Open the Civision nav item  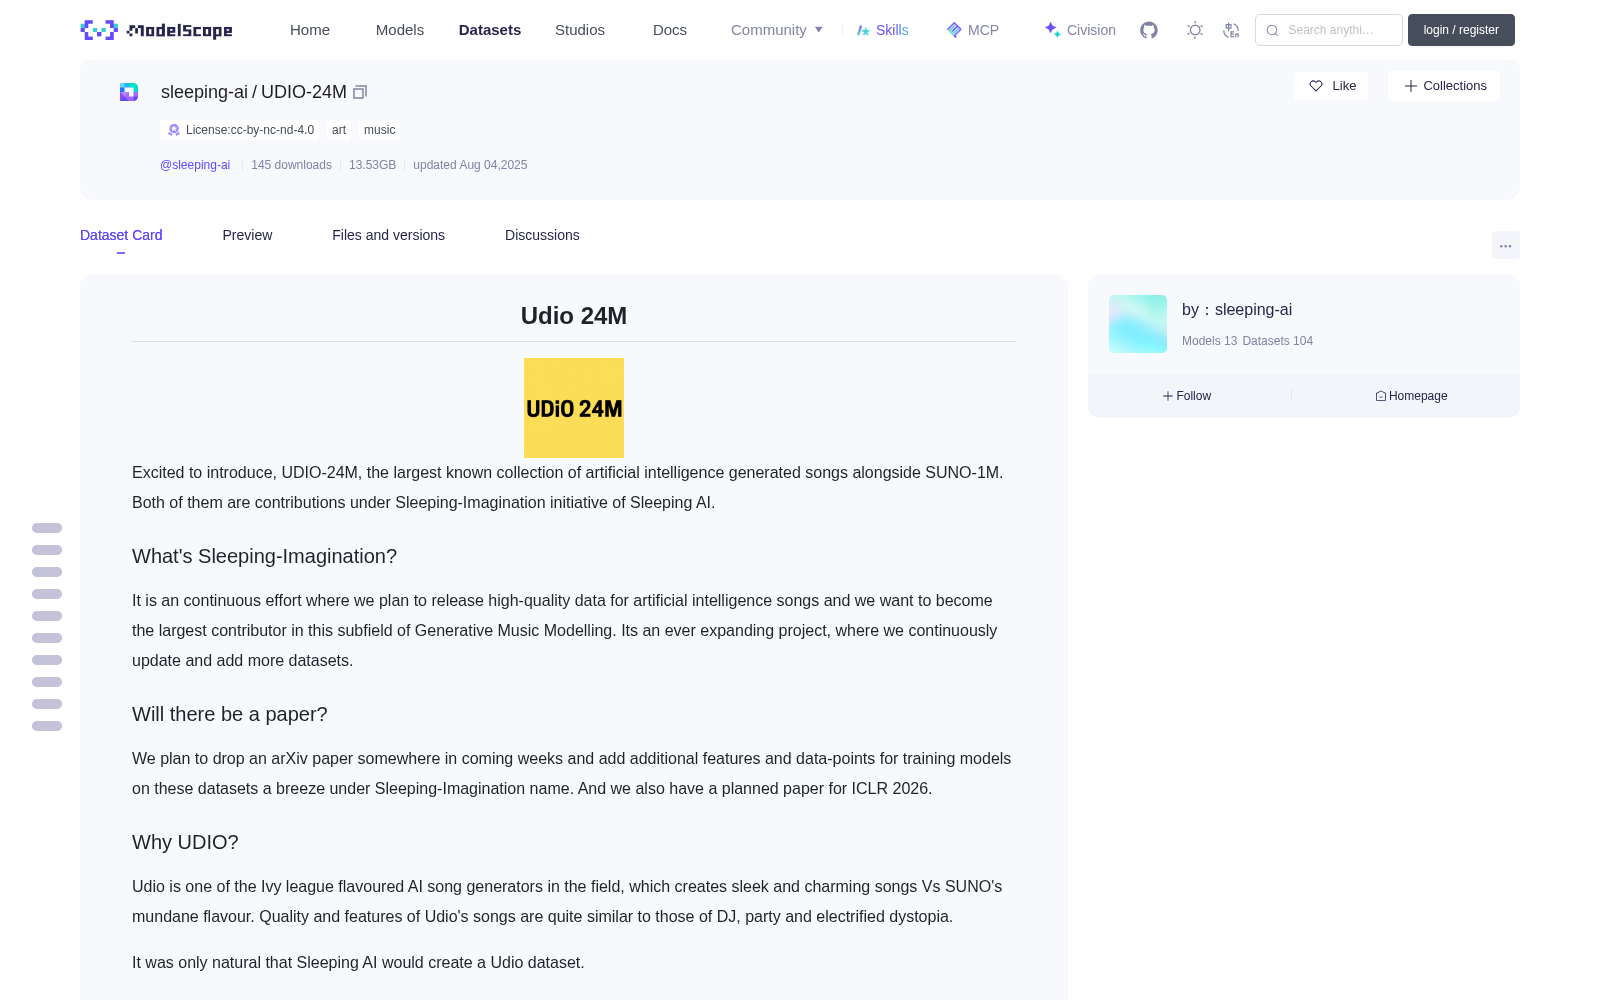click(1080, 30)
